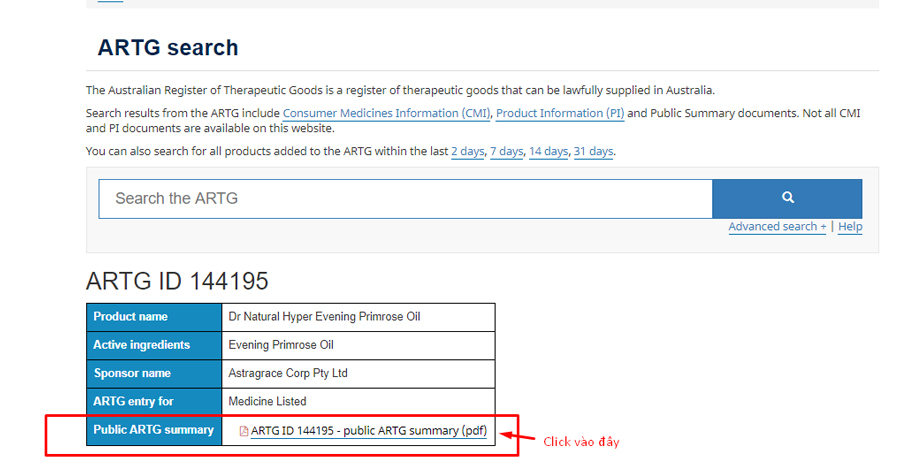This screenshot has width=900, height=473.
Task: Select the ARTG search page heading
Action: tap(168, 48)
